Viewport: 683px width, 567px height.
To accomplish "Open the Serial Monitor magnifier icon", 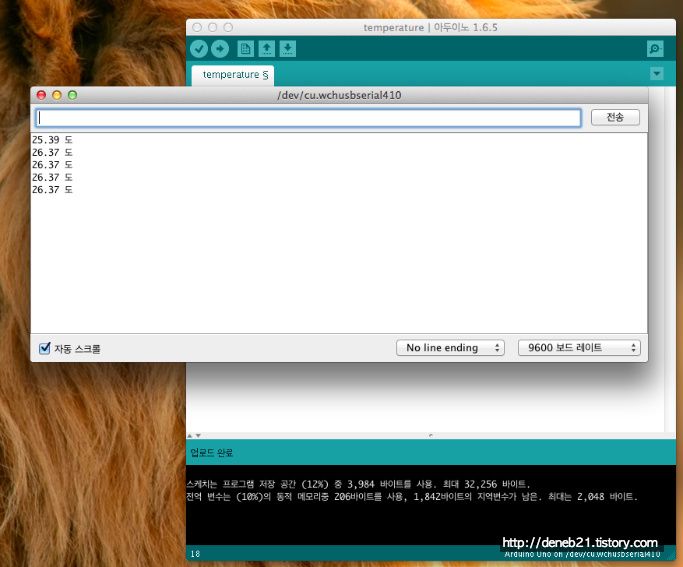I will [x=655, y=49].
